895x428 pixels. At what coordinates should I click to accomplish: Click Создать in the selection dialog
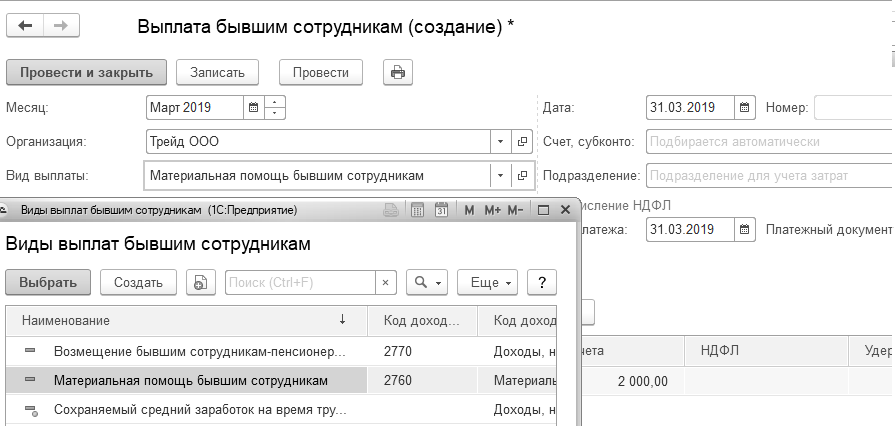[138, 282]
